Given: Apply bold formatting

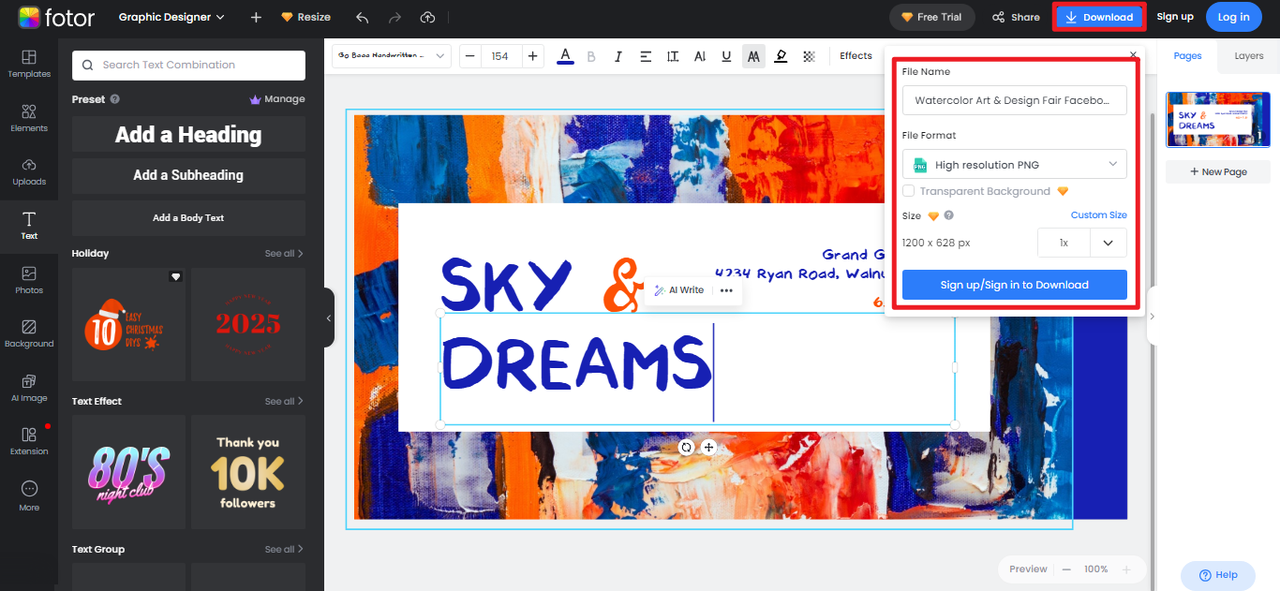Looking at the screenshot, I should [x=591, y=56].
